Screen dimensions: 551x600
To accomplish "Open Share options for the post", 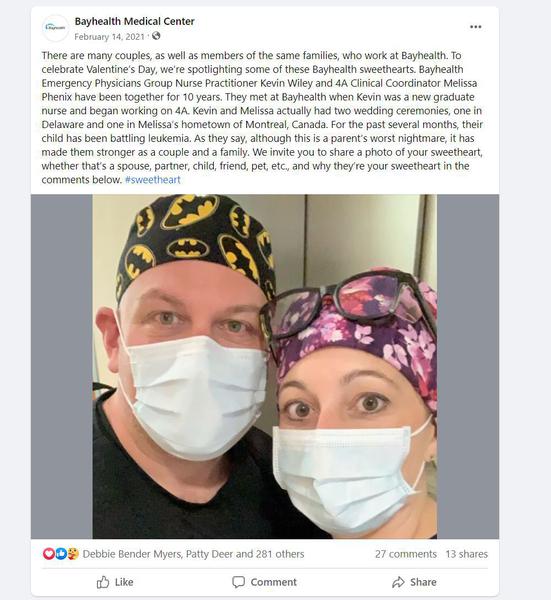I will 414,582.
